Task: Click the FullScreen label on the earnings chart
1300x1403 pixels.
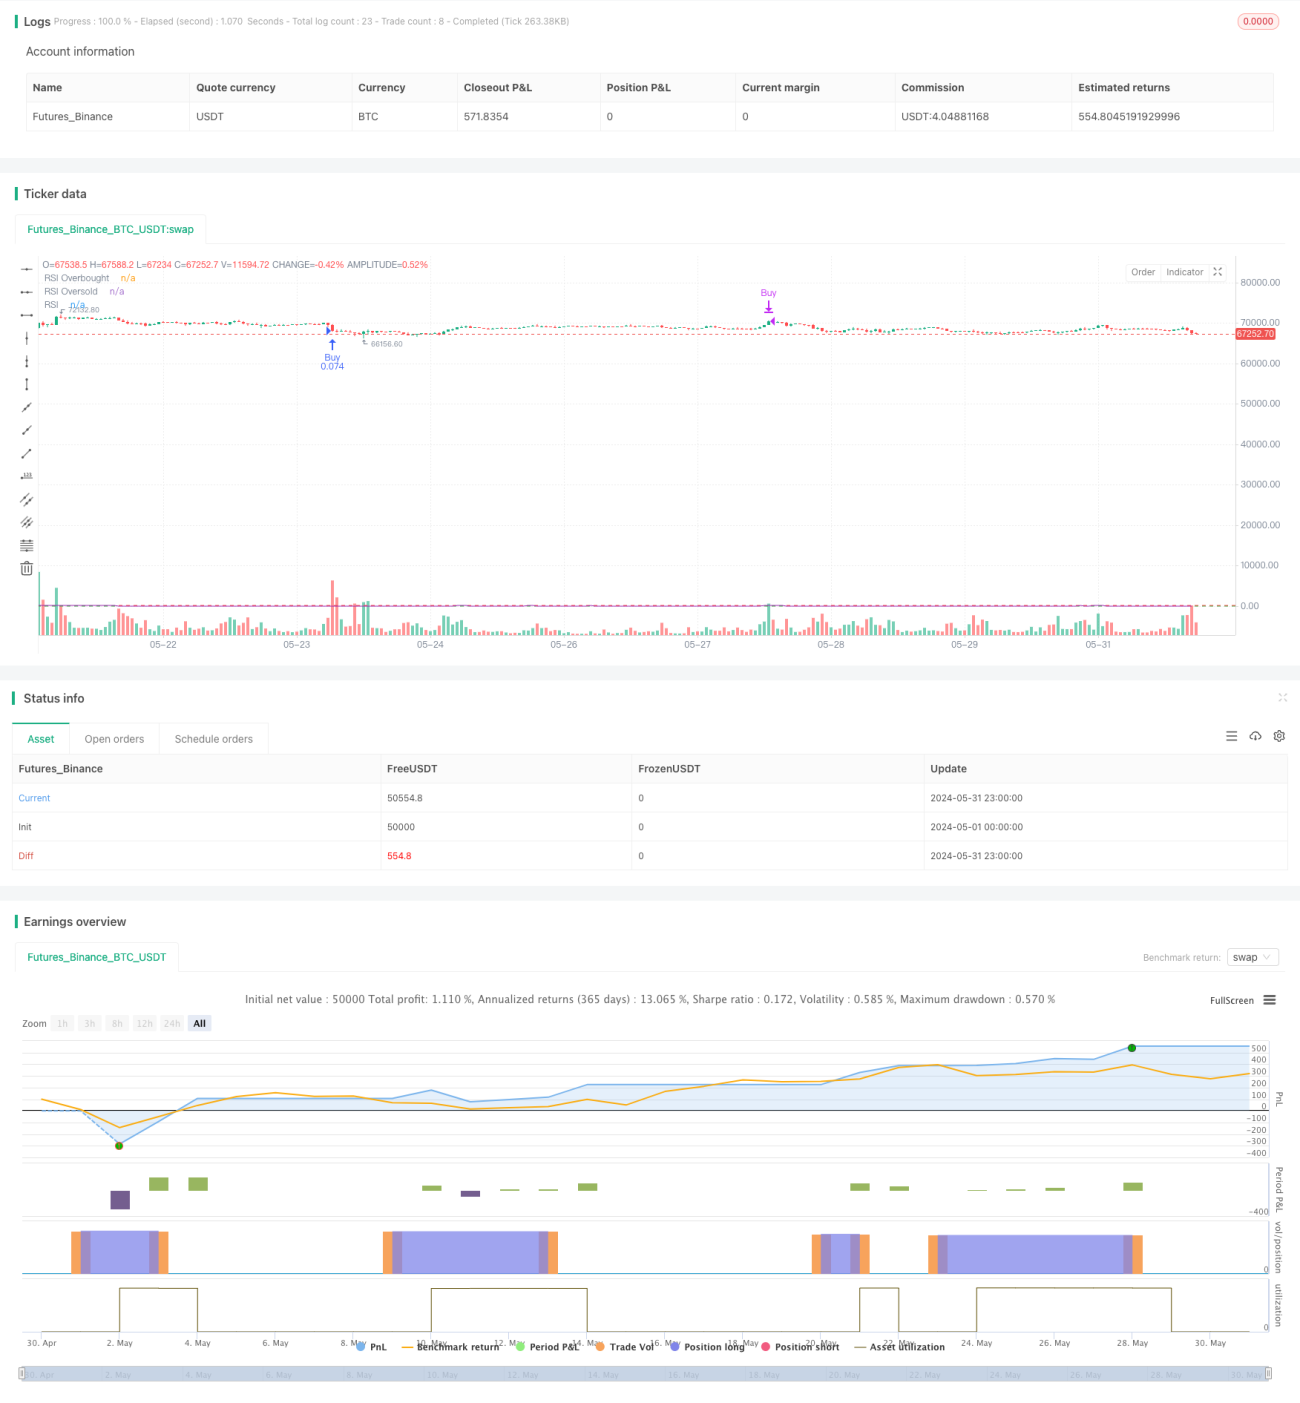Action: point(1231,1000)
